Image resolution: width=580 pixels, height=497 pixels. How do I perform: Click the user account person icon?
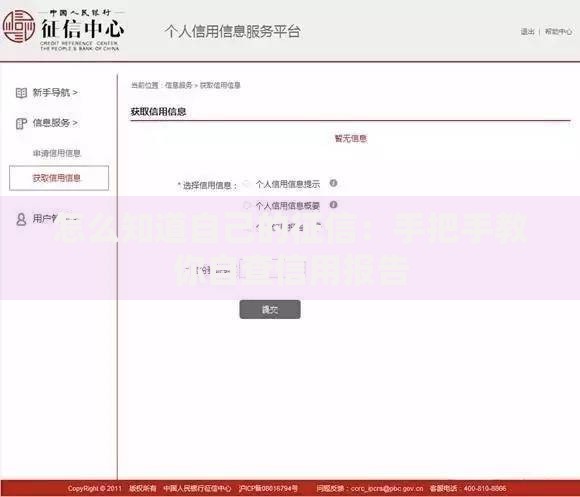[x=21, y=219]
